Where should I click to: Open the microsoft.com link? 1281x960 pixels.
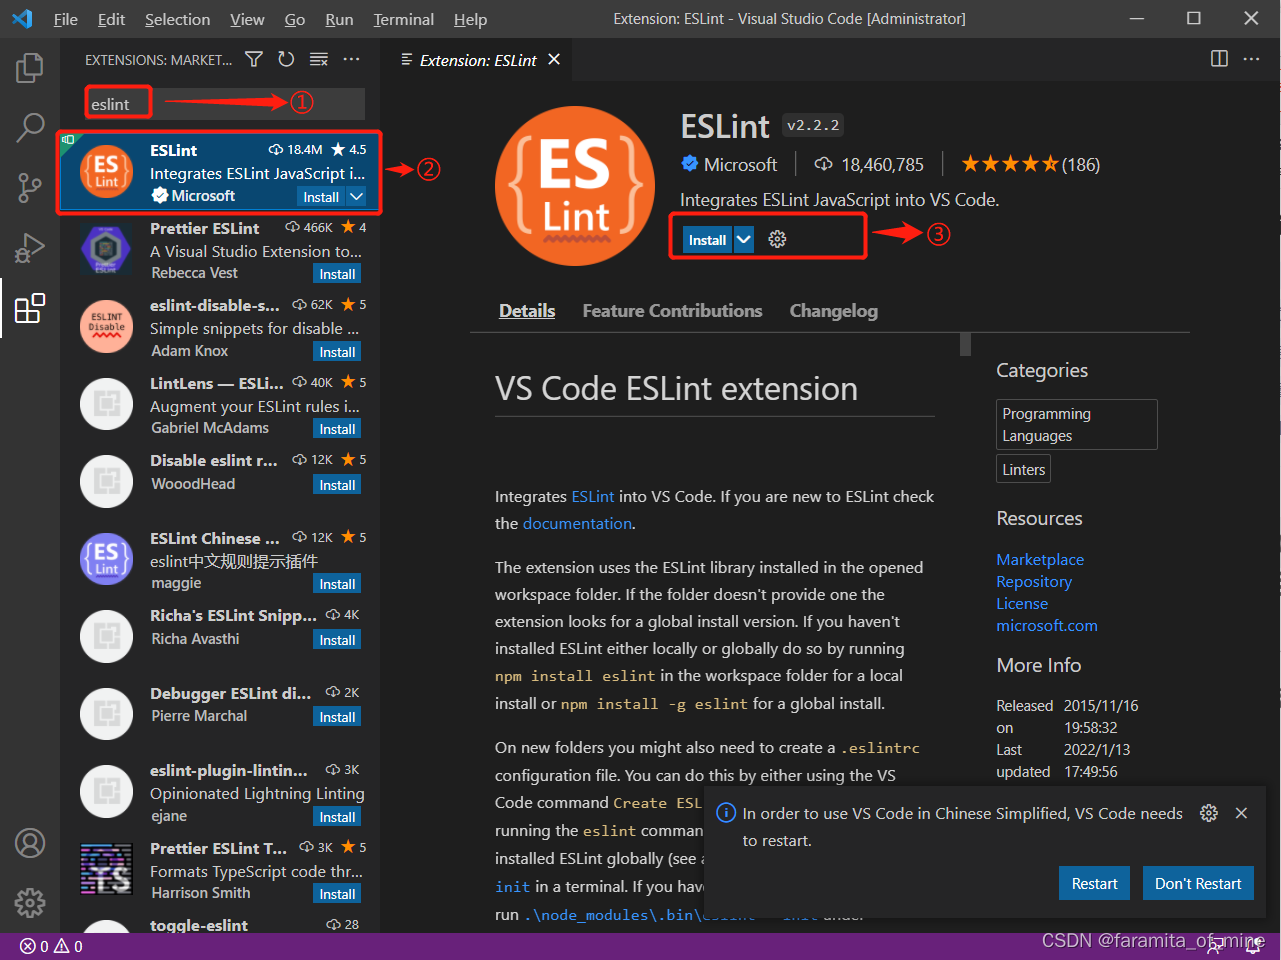pos(1047,625)
